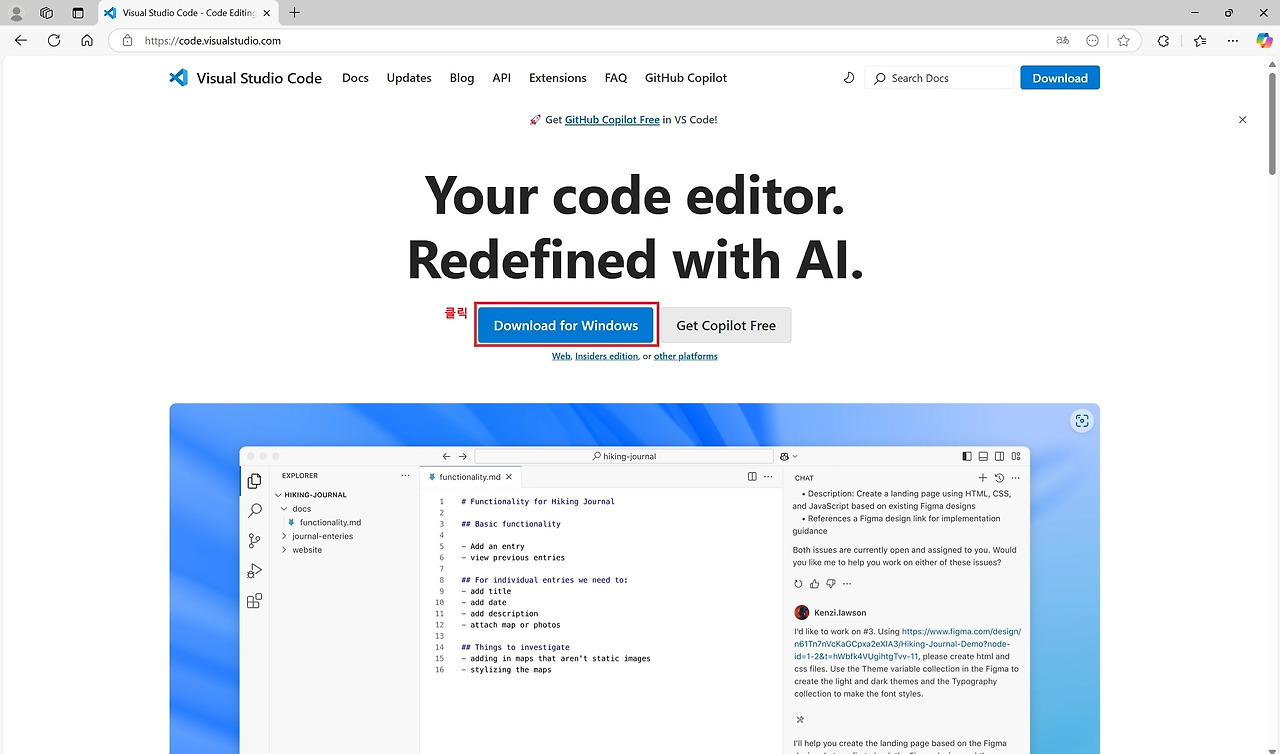Toggle the primary side bar layout icon
The width and height of the screenshot is (1280, 754).
(967, 456)
